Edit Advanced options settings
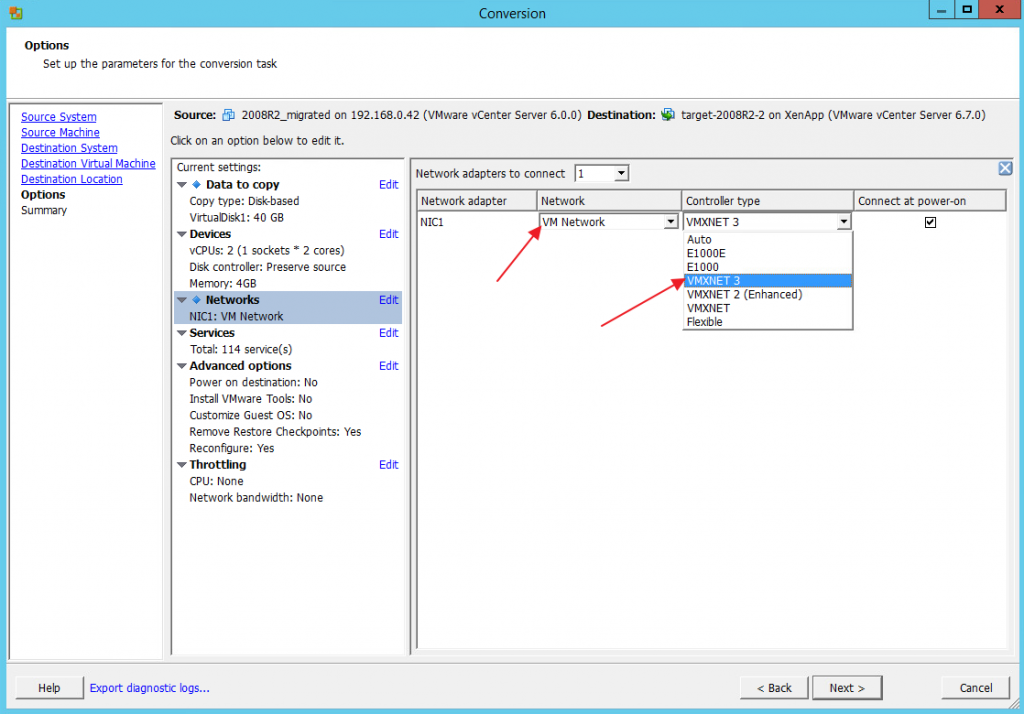 tap(389, 366)
